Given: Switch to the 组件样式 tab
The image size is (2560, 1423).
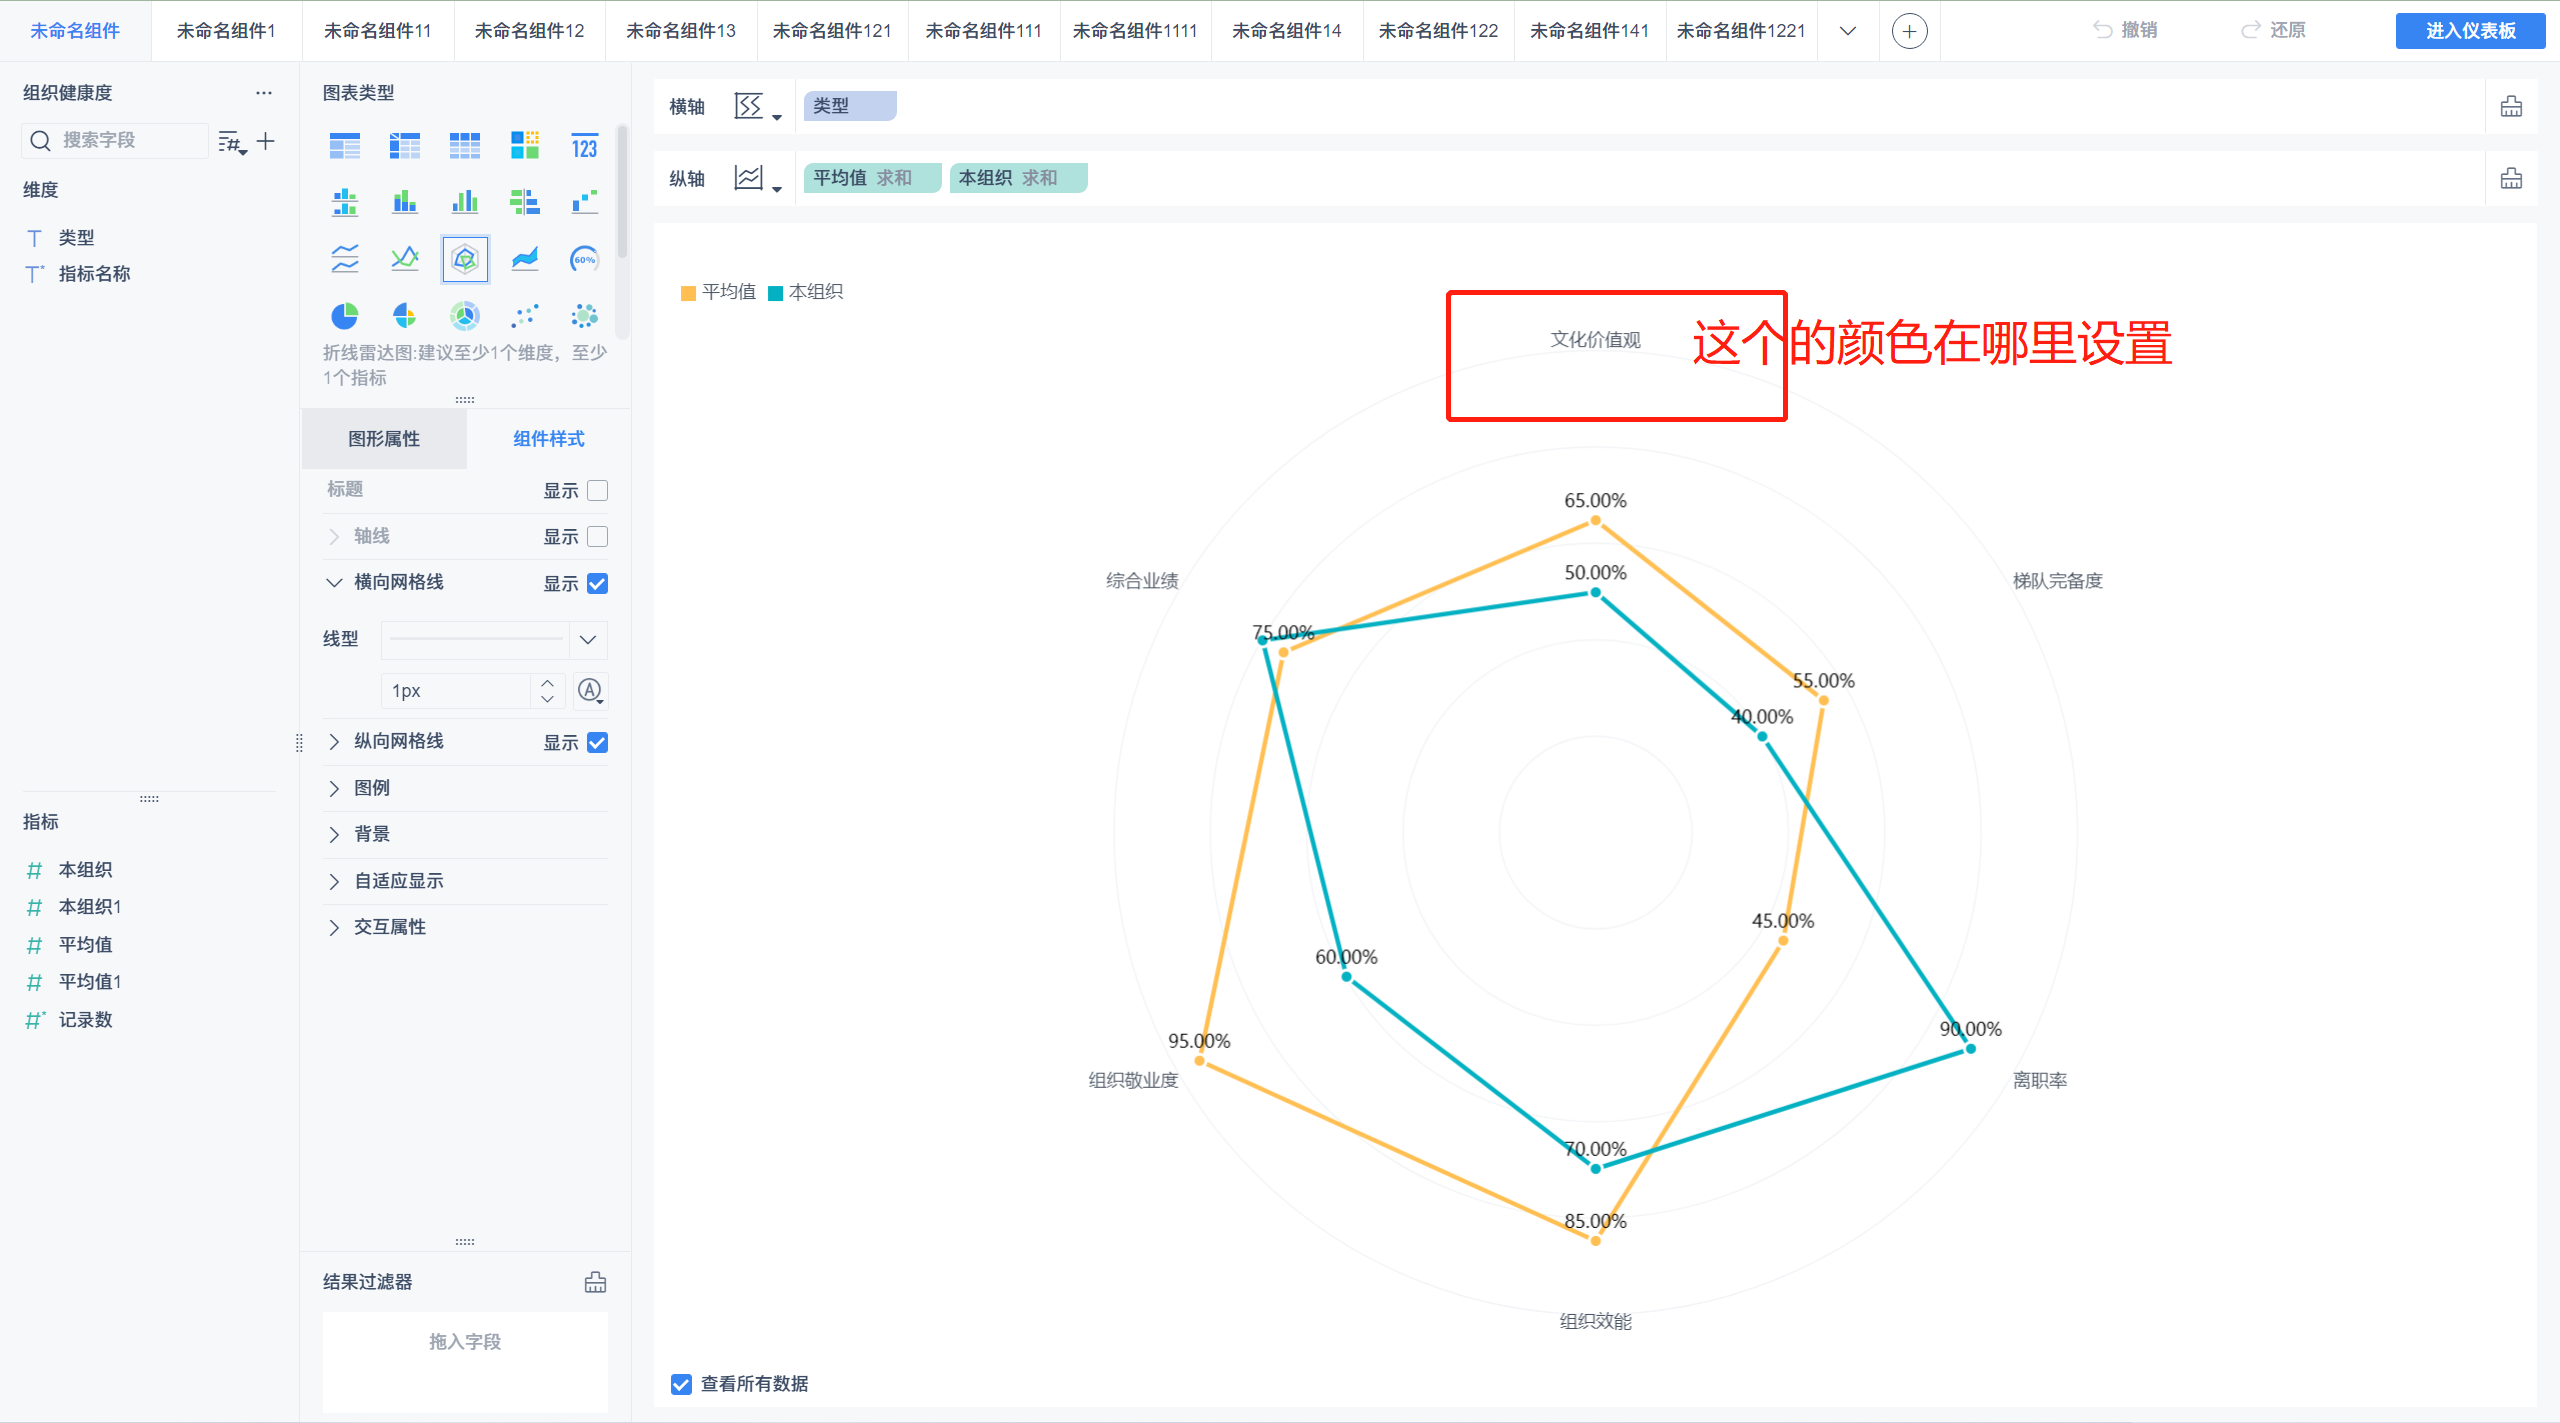Looking at the screenshot, I should (x=548, y=439).
